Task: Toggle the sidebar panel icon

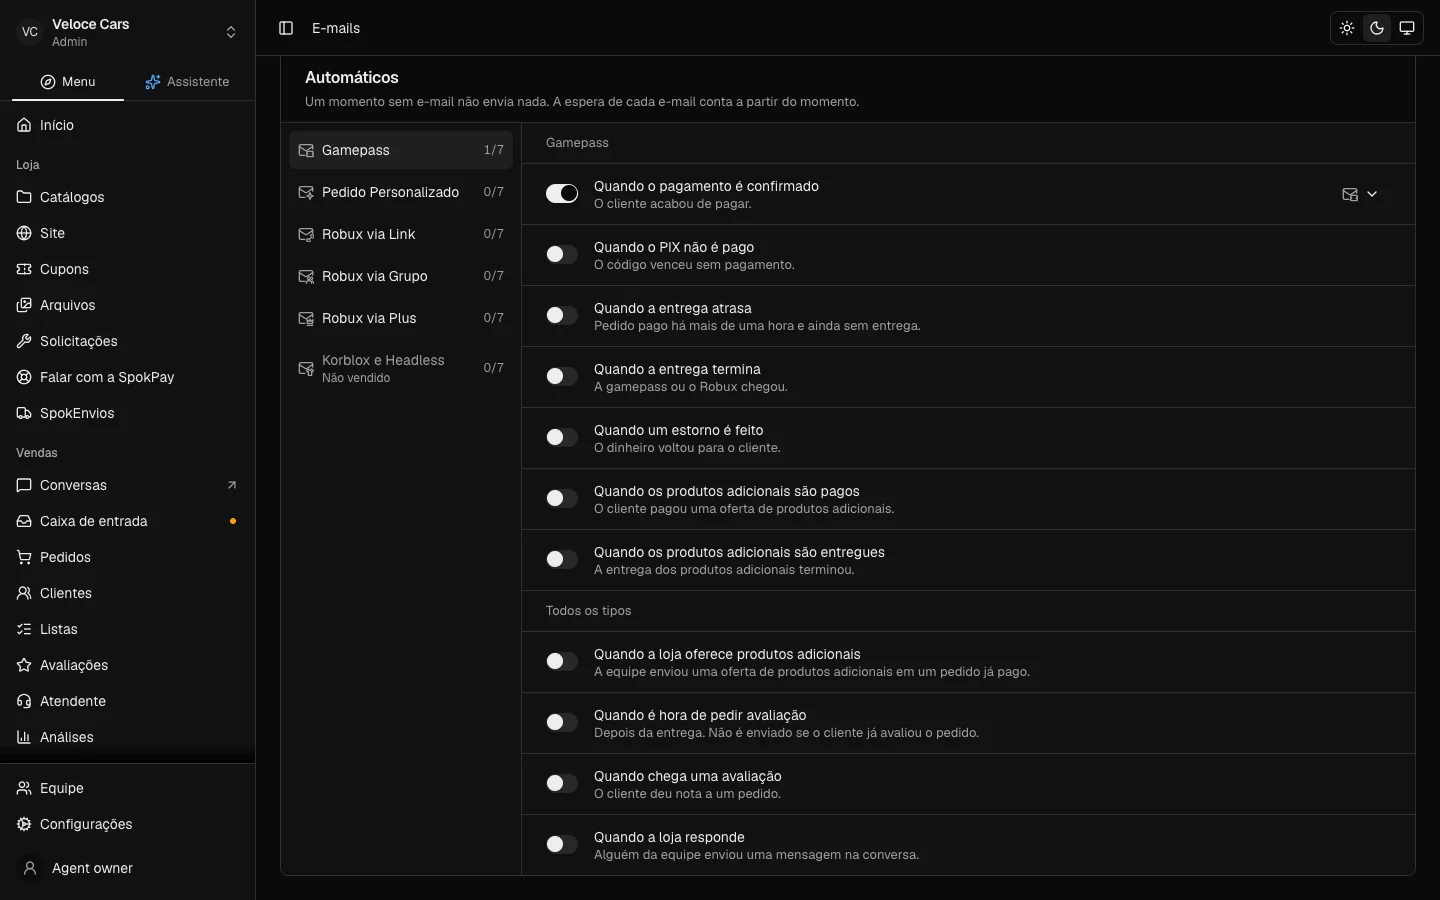Action: point(286,28)
